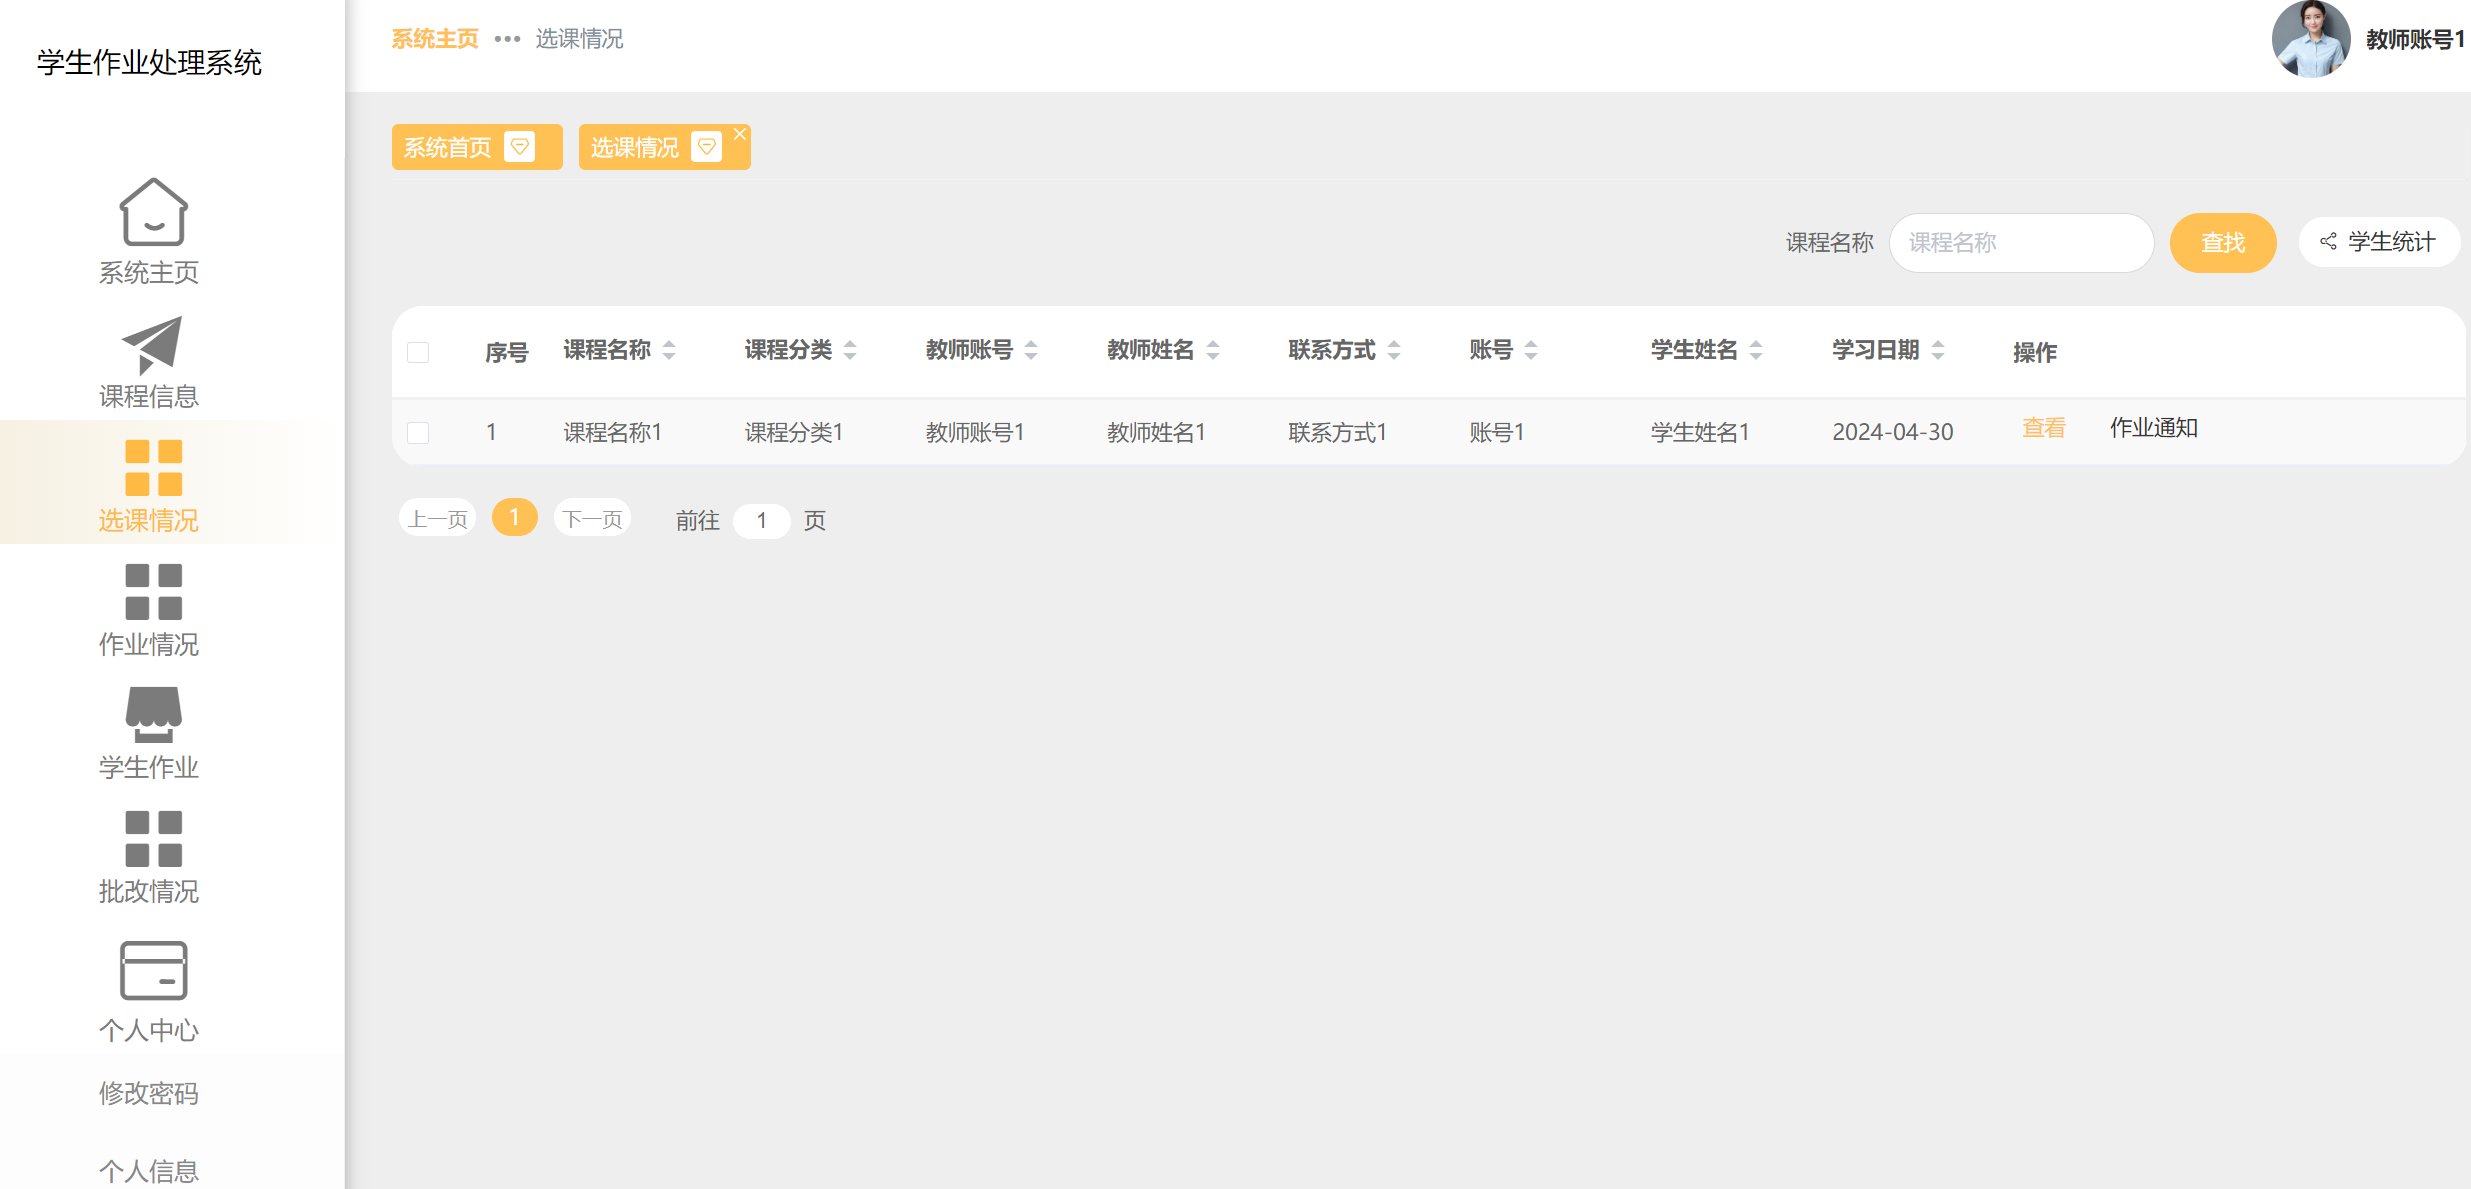Image resolution: width=2471 pixels, height=1189 pixels.
Task: Open the 系统主页 house icon
Action: tap(152, 212)
